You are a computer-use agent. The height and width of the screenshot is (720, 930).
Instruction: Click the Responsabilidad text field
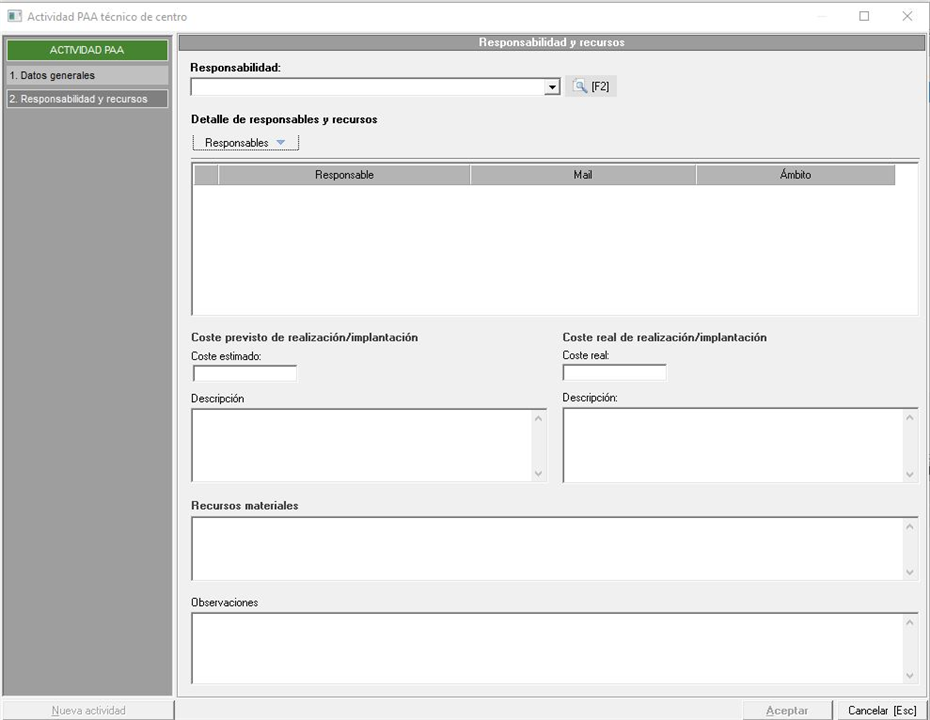click(x=367, y=88)
